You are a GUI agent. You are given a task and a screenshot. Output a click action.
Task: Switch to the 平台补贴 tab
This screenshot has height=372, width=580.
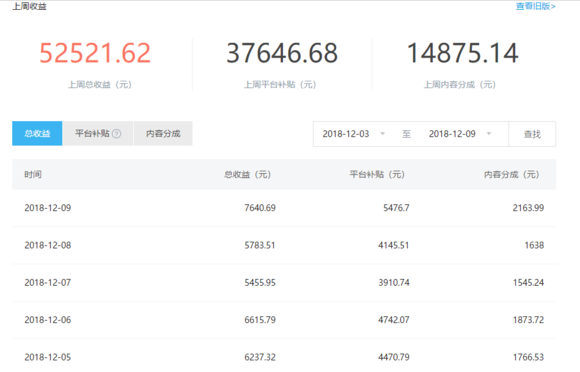(x=98, y=133)
